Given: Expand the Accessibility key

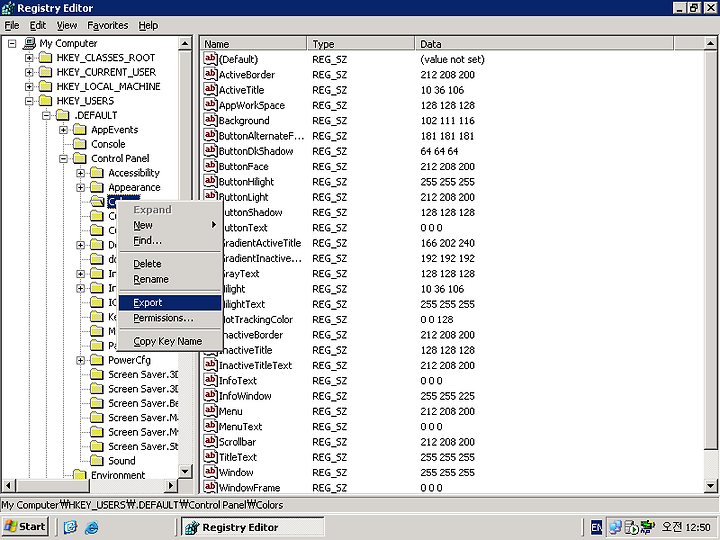Looking at the screenshot, I should pos(80,173).
